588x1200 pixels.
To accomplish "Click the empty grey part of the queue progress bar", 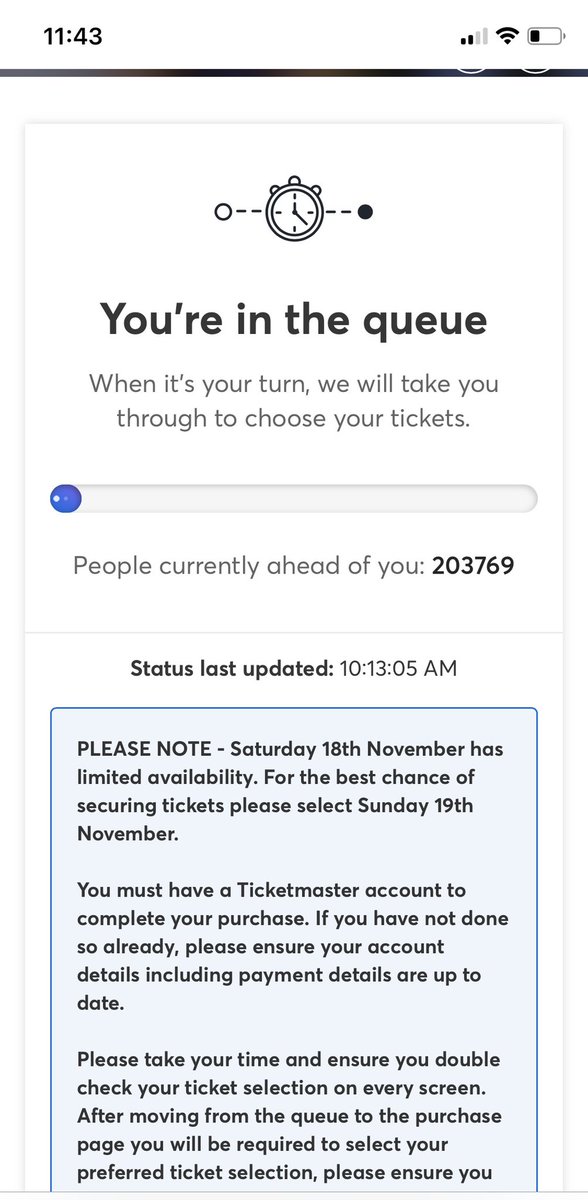I will coord(309,498).
